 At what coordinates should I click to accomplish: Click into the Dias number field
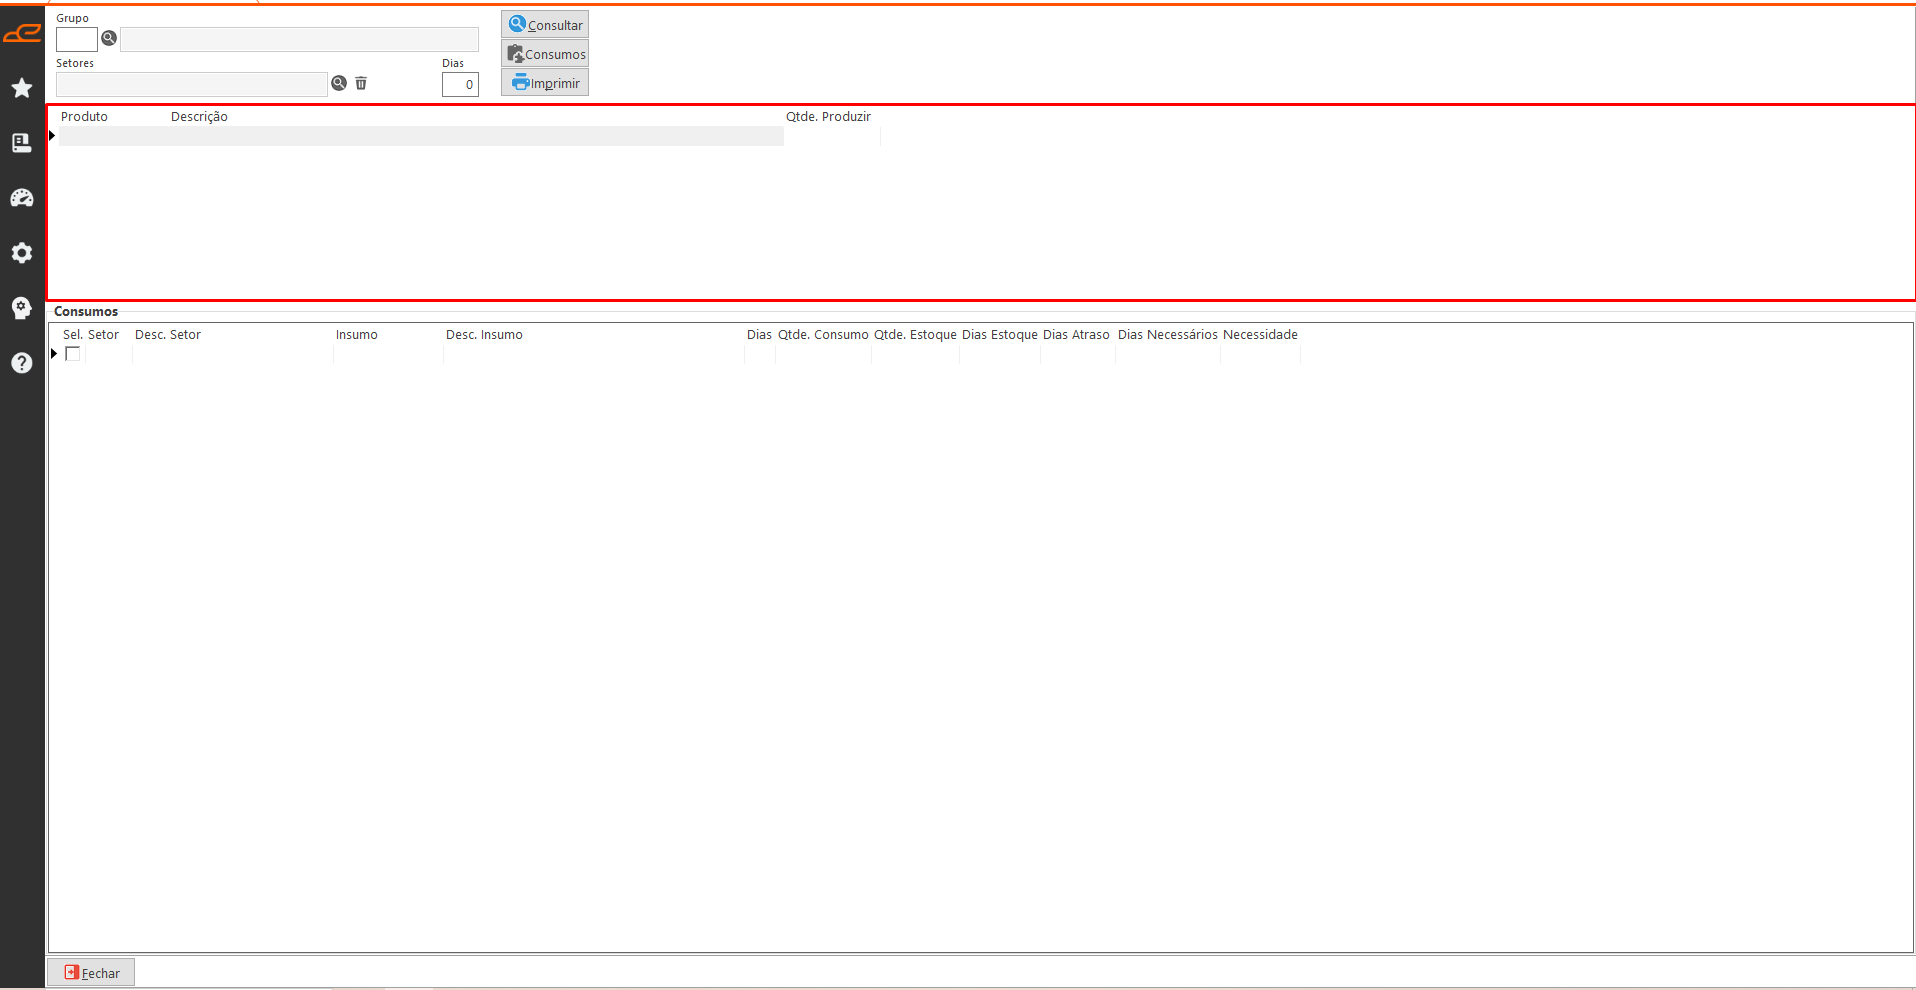tap(460, 85)
